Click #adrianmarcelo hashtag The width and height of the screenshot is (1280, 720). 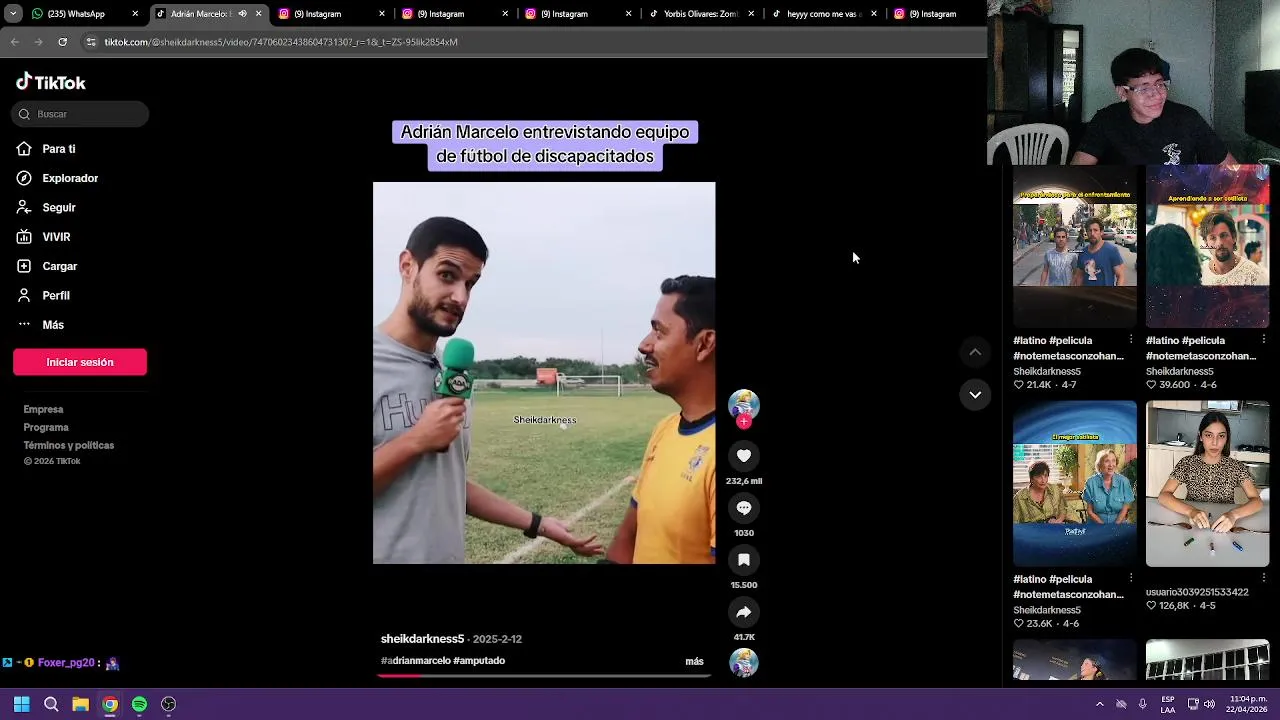point(415,661)
